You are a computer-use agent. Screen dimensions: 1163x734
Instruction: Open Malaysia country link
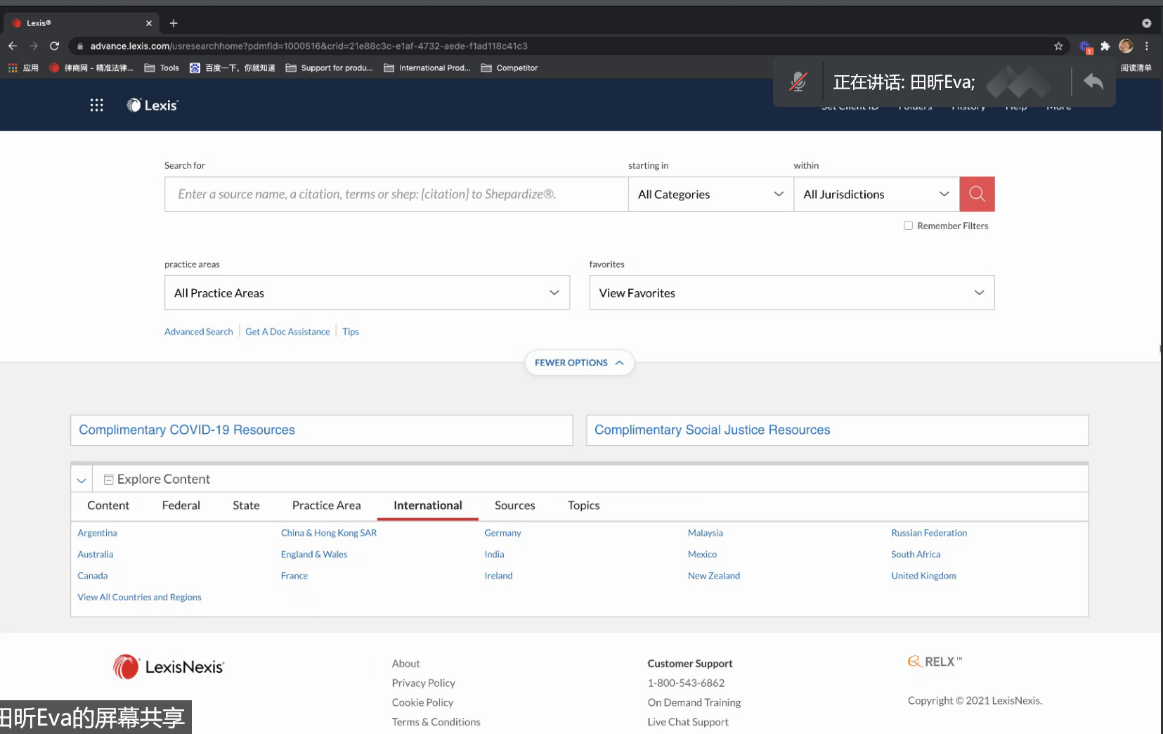[705, 533]
